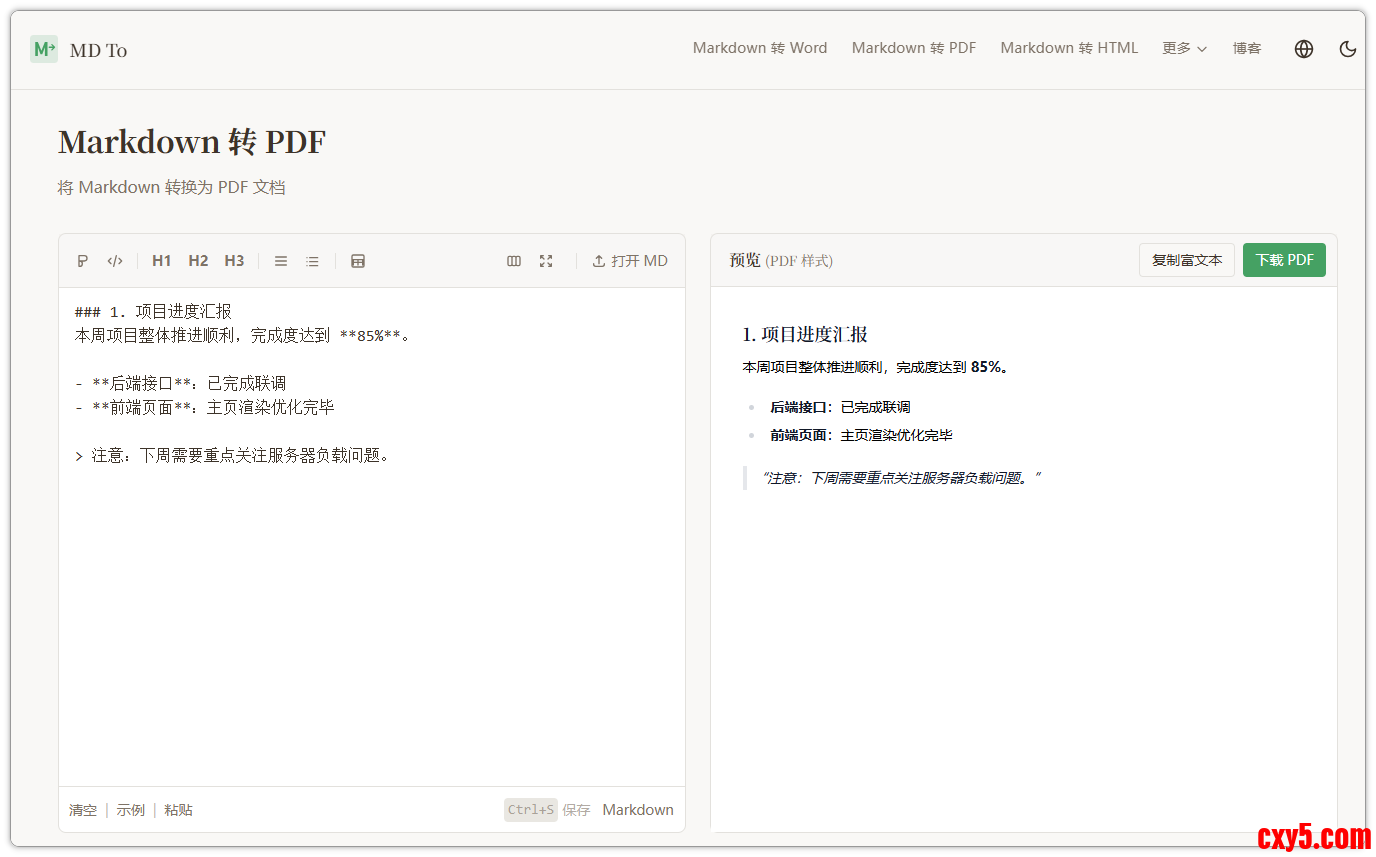Viewport: 1376px width, 857px height.
Task: Open the Markdown 转 Word page
Action: [760, 48]
